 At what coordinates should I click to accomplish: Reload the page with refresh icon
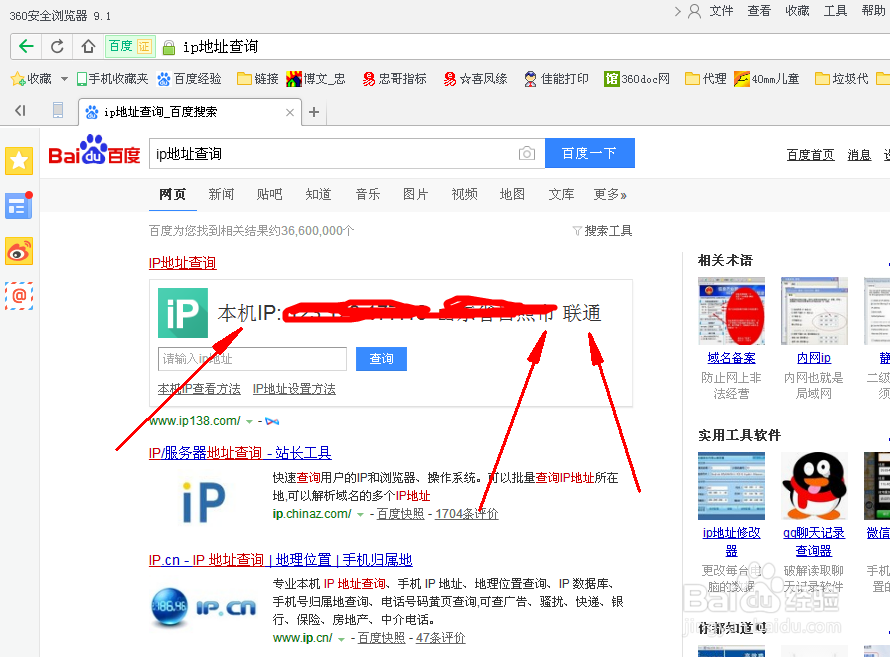pos(57,46)
